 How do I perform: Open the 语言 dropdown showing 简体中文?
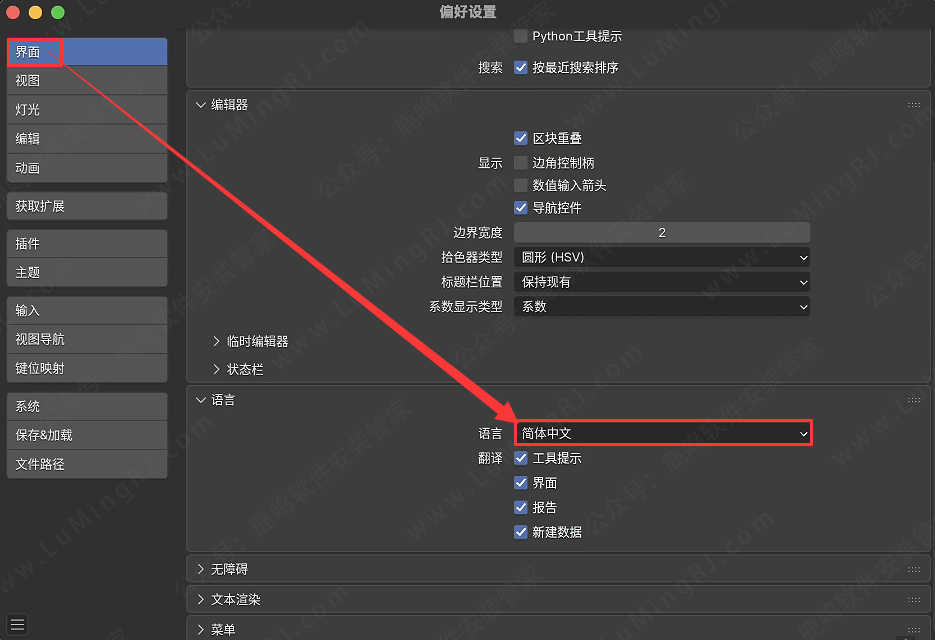(x=662, y=433)
